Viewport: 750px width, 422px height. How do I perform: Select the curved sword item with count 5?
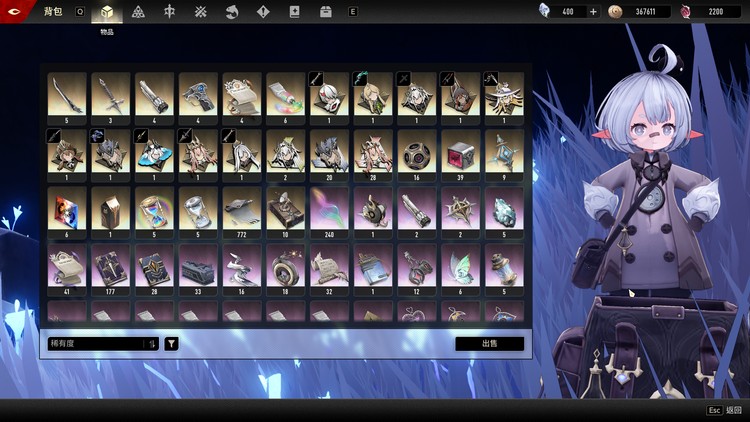coord(65,95)
